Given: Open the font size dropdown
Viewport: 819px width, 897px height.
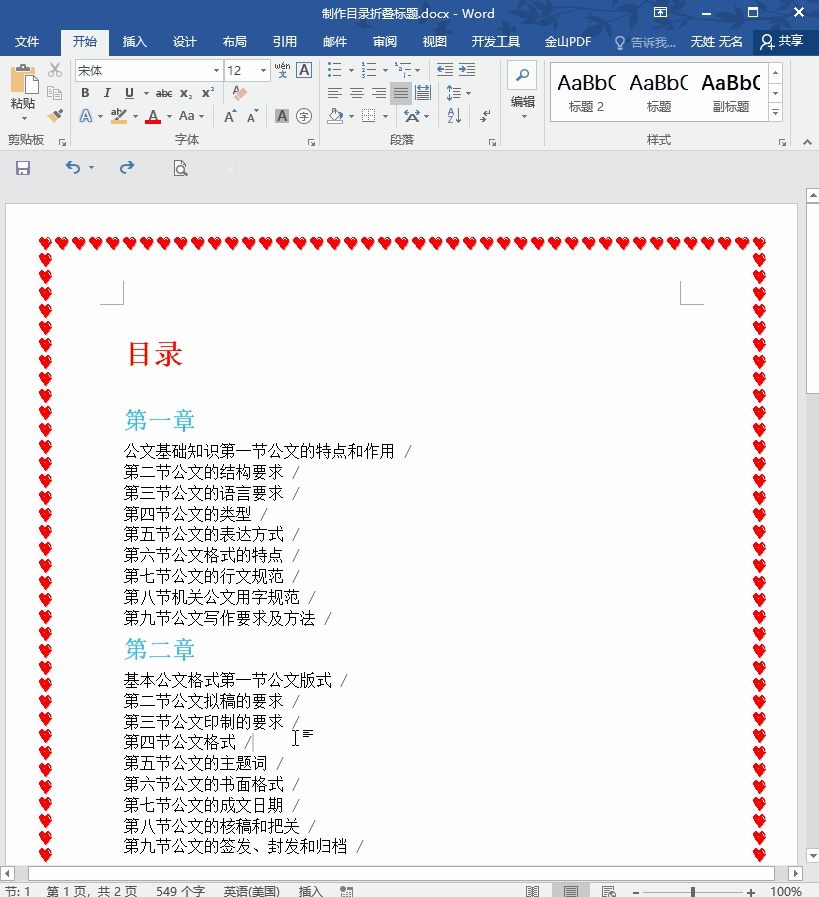Looking at the screenshot, I should click(263, 70).
